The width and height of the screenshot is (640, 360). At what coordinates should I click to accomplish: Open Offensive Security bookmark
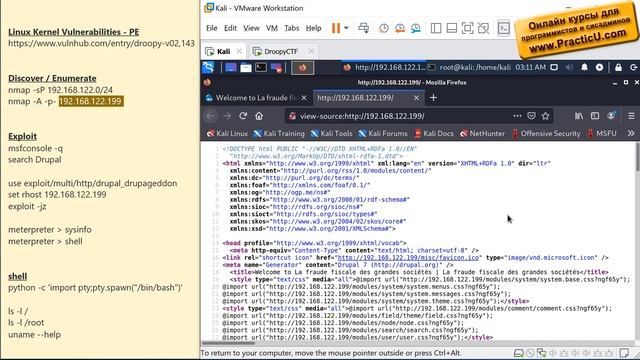click(x=546, y=133)
